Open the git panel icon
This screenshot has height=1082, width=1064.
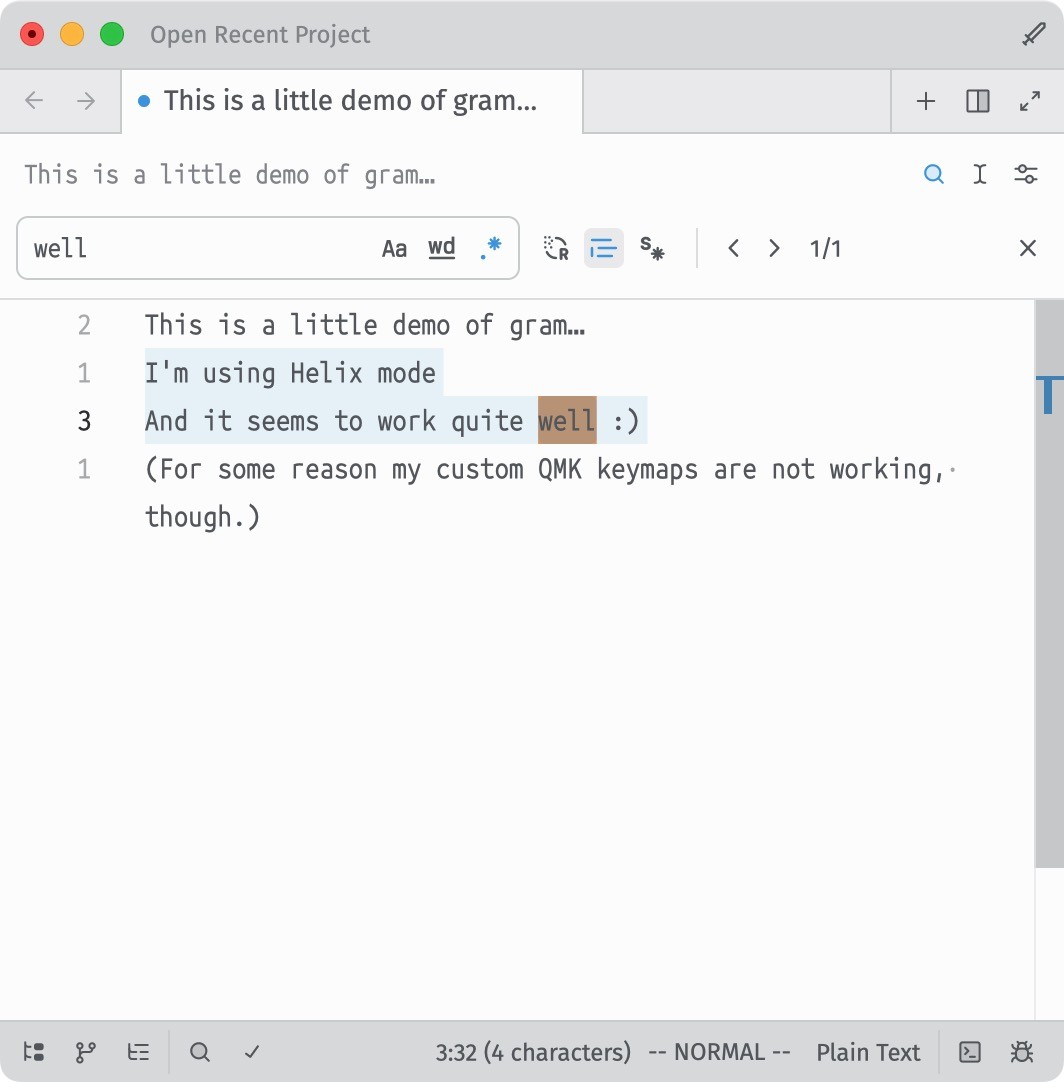click(86, 1052)
